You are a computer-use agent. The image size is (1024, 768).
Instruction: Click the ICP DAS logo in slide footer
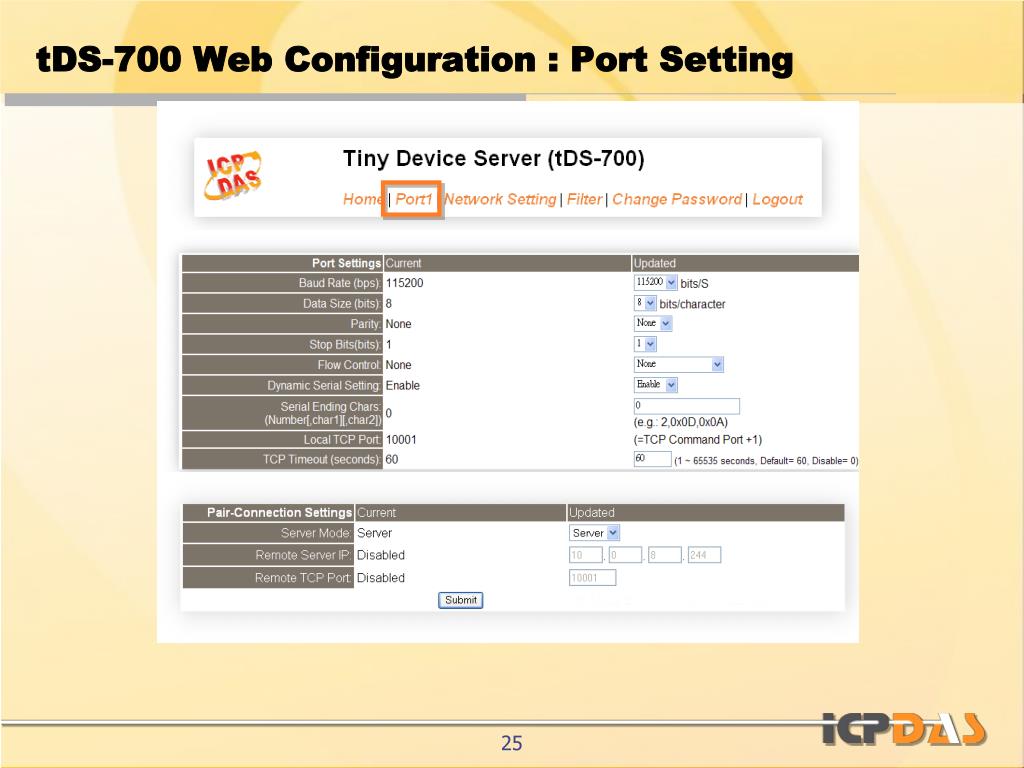coord(904,728)
